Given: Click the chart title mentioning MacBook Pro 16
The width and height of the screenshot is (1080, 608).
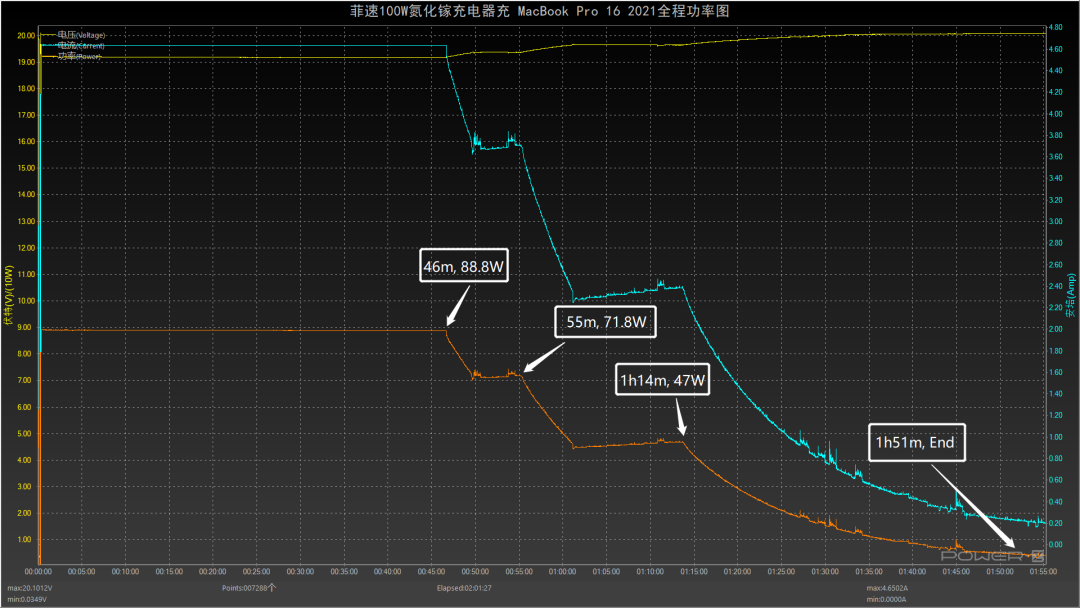Looking at the screenshot, I should click(x=539, y=11).
